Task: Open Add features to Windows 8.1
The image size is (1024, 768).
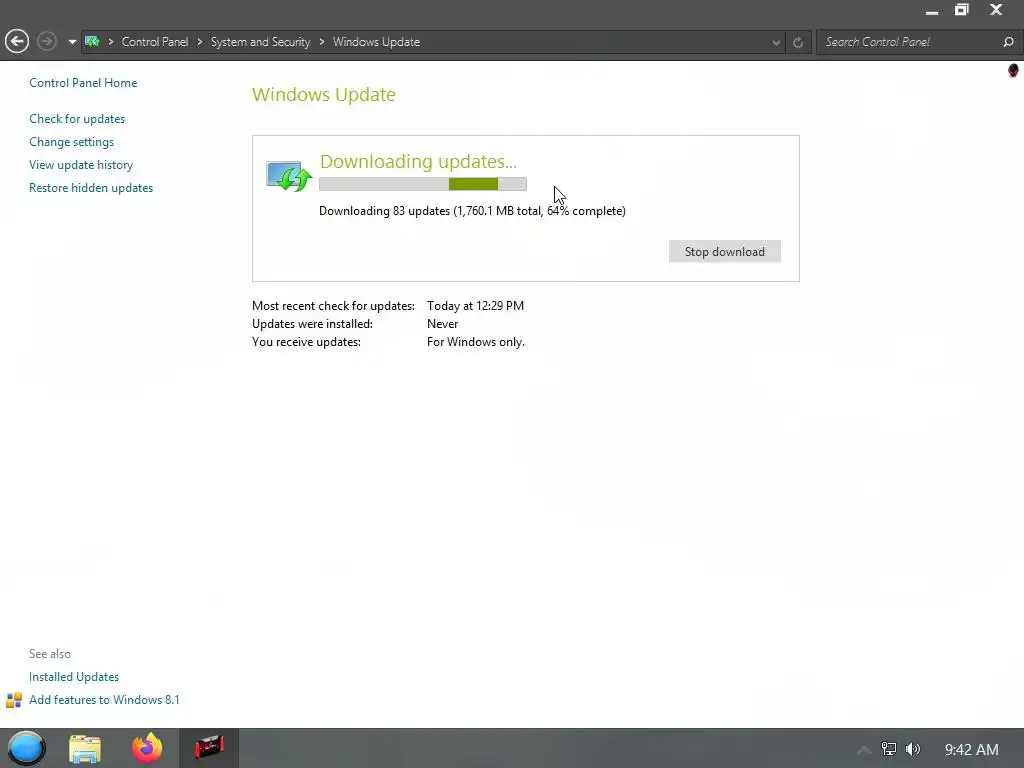Action: pos(104,699)
